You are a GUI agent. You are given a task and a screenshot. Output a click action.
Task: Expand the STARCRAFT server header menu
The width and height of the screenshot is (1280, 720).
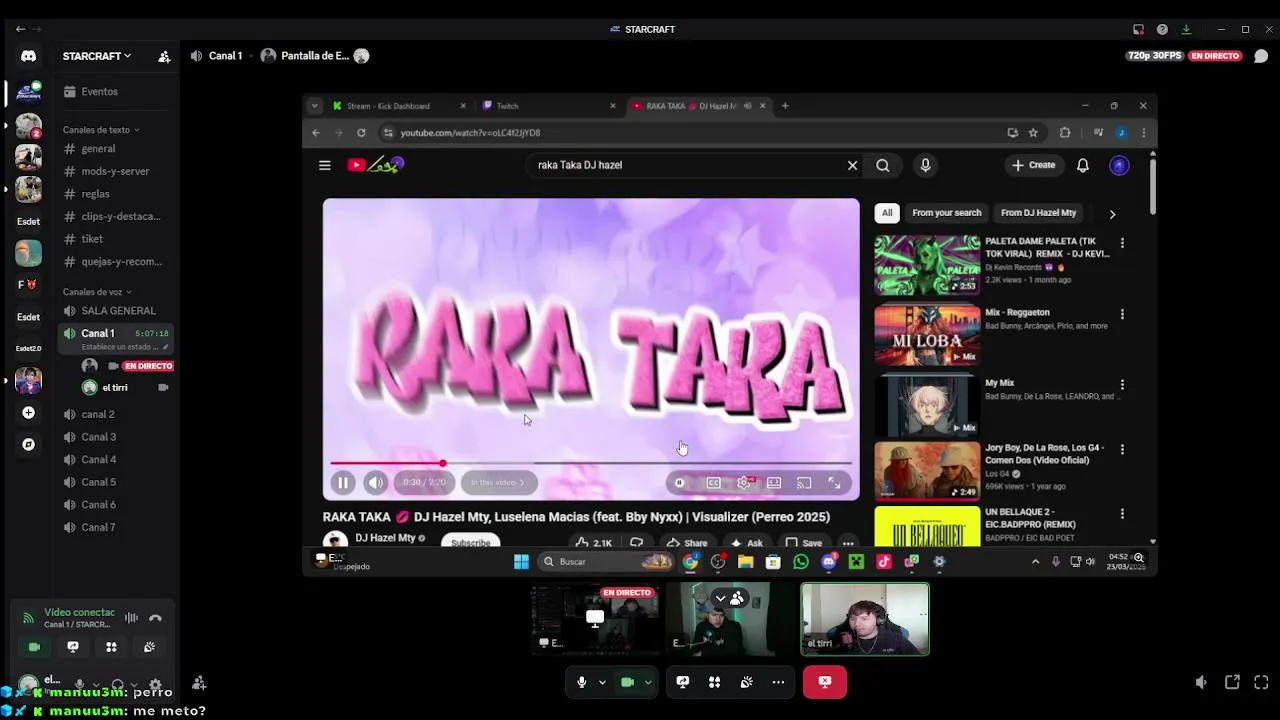(x=97, y=56)
